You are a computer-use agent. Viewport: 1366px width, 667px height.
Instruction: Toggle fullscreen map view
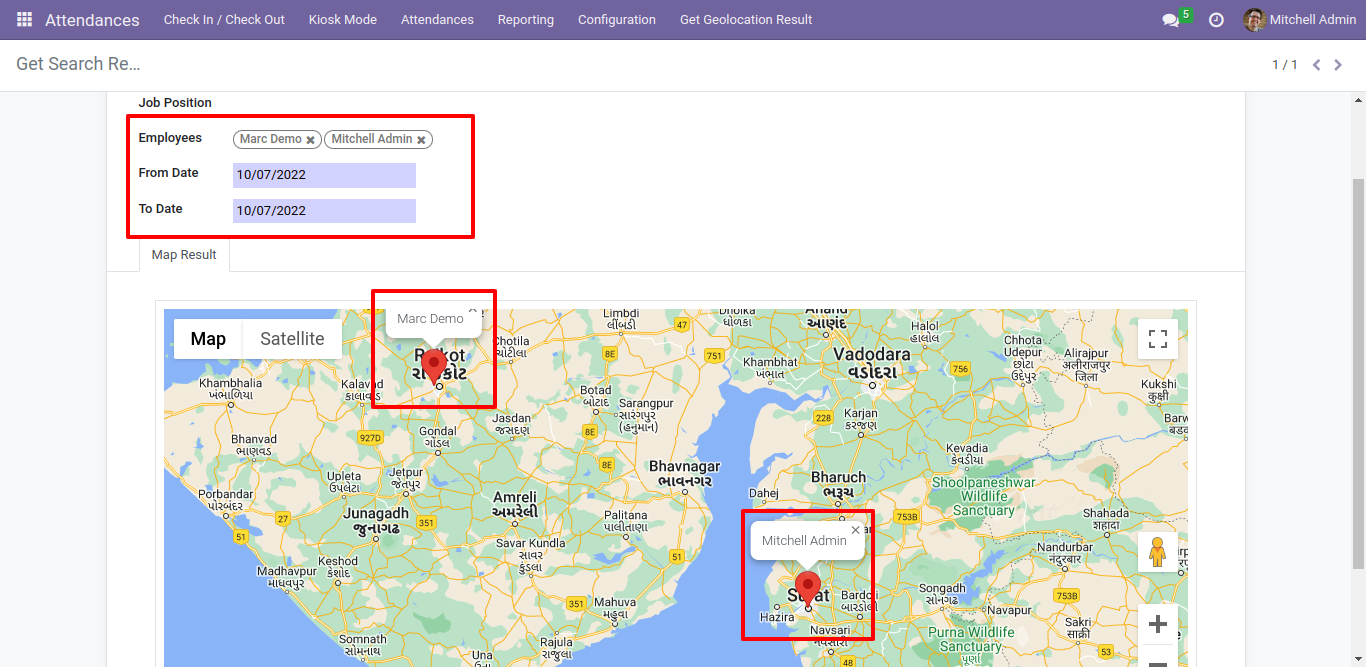point(1158,339)
